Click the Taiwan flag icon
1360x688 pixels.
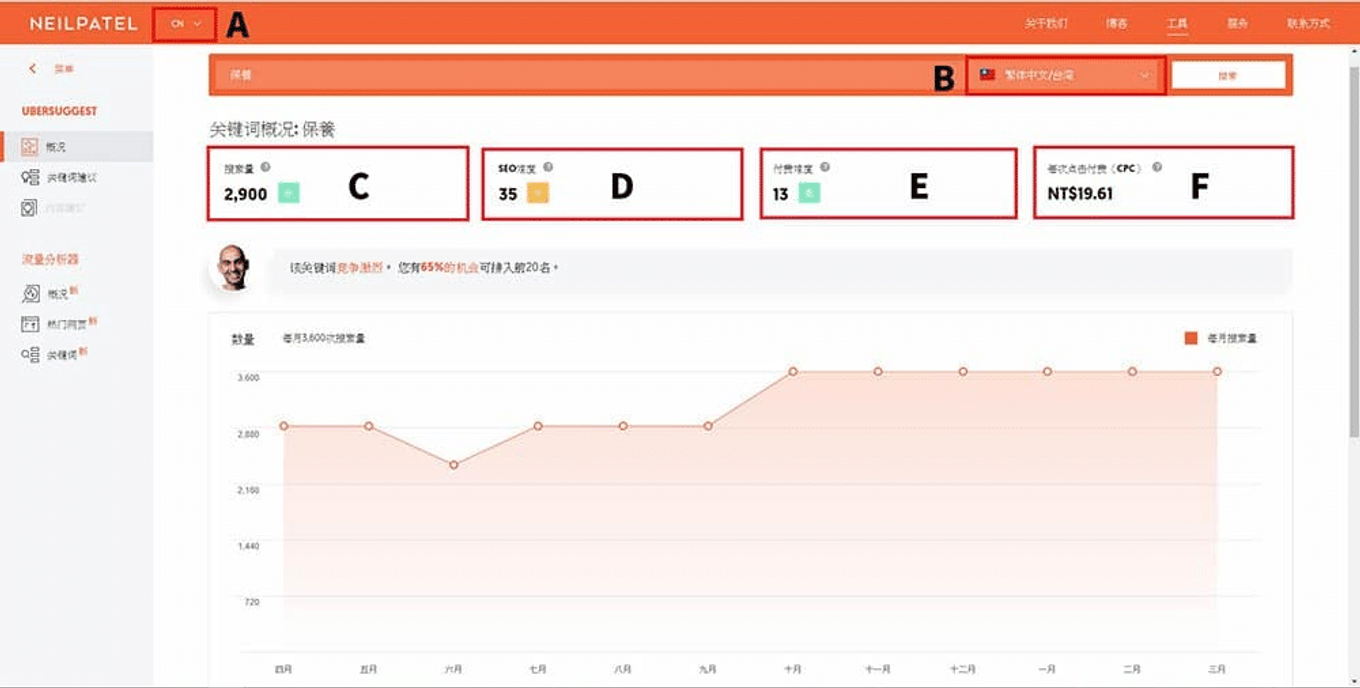(x=988, y=75)
